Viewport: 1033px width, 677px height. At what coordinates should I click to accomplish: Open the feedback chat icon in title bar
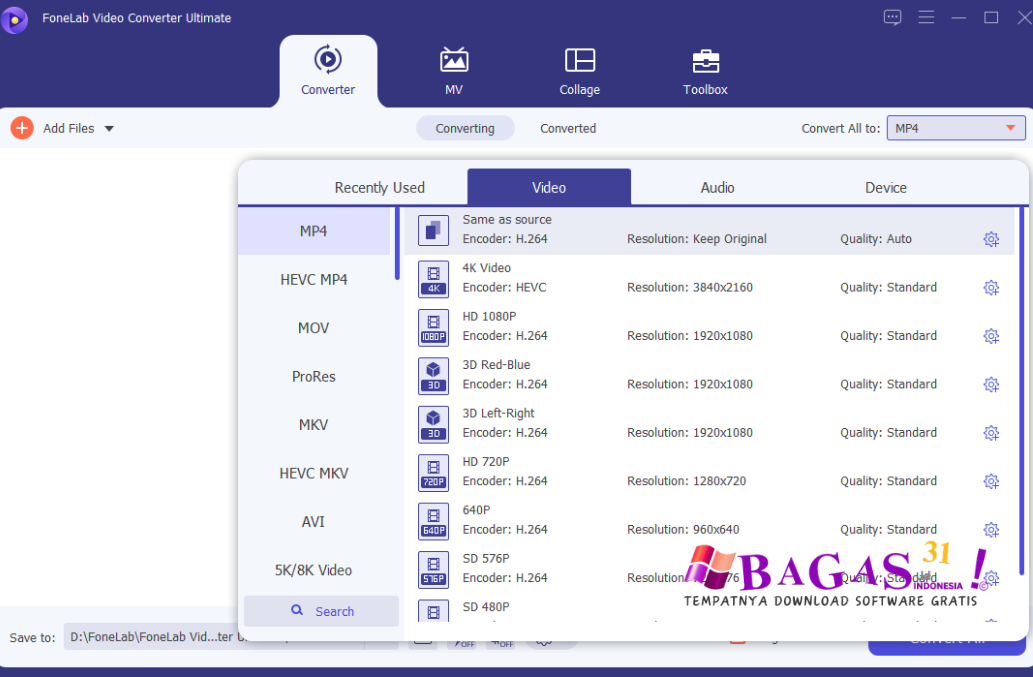pyautogui.click(x=892, y=17)
